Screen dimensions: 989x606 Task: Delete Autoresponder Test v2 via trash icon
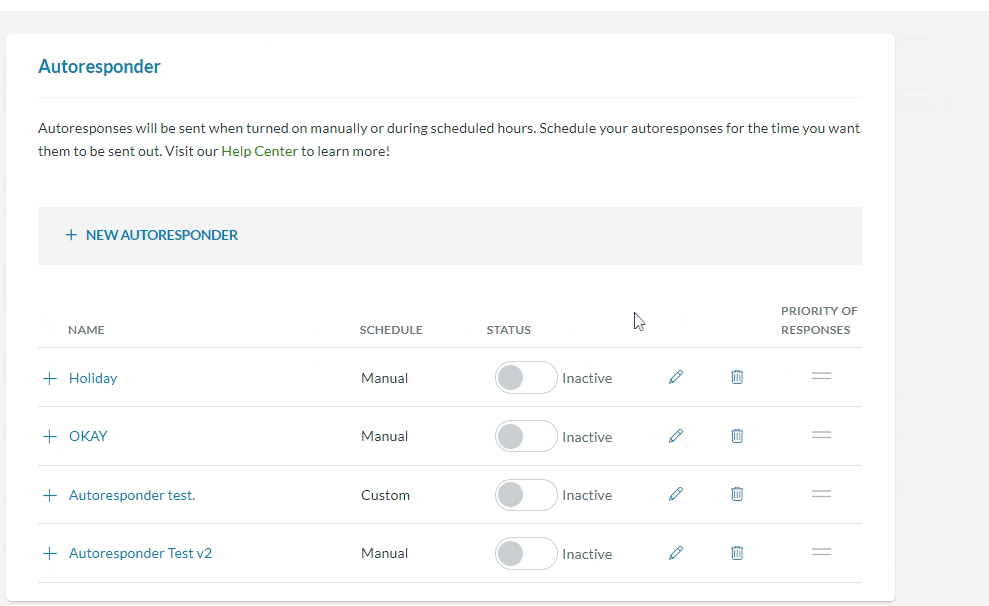coord(737,553)
